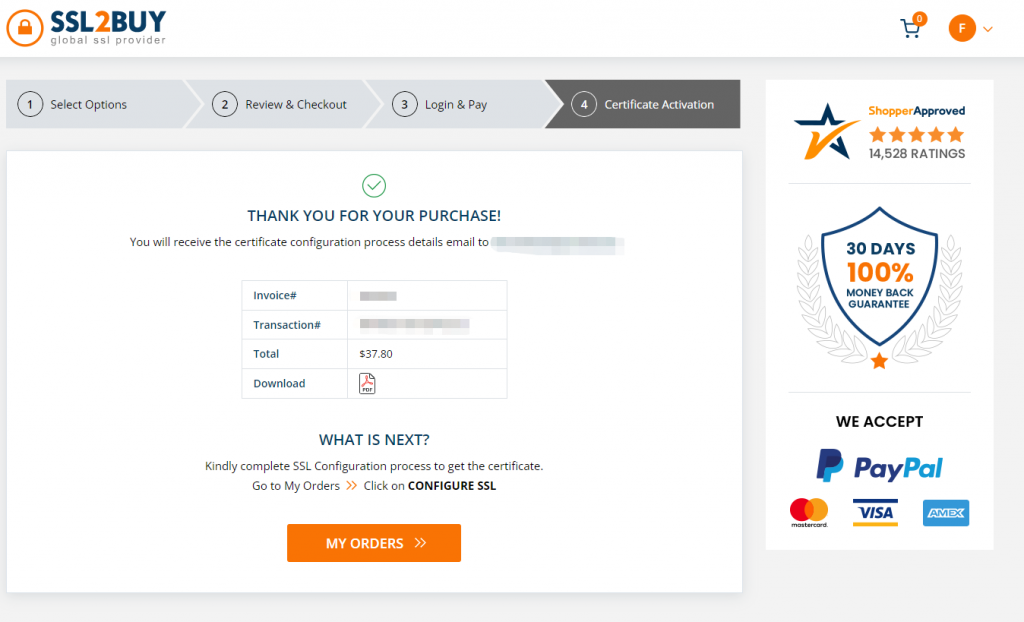Click the Mastercard logo
1024x622 pixels.
tap(809, 512)
